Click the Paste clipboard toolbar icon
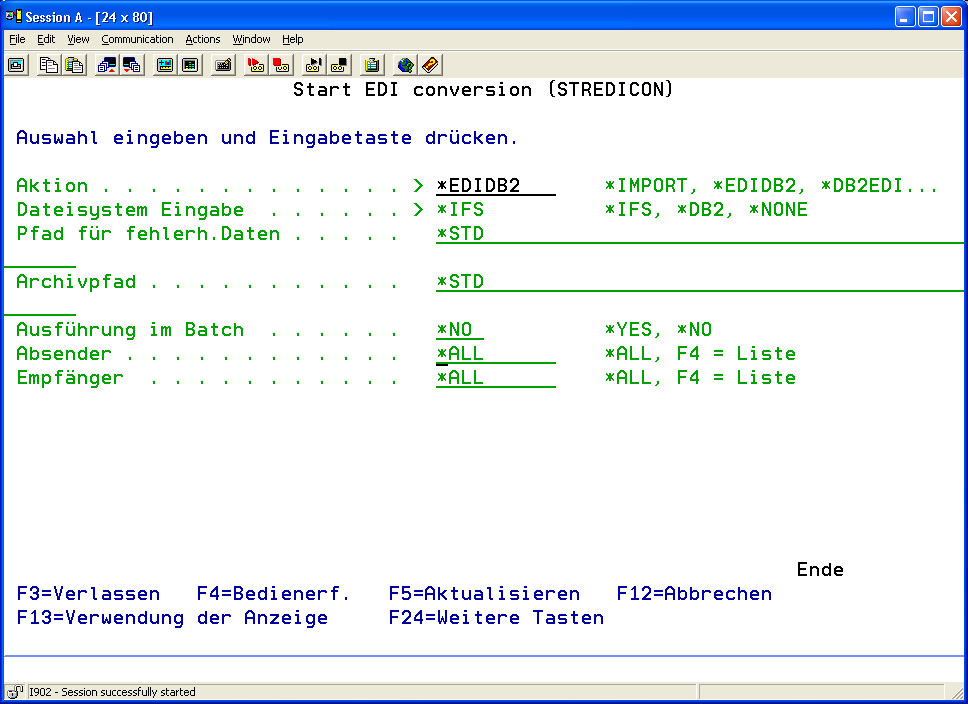 (x=74, y=65)
